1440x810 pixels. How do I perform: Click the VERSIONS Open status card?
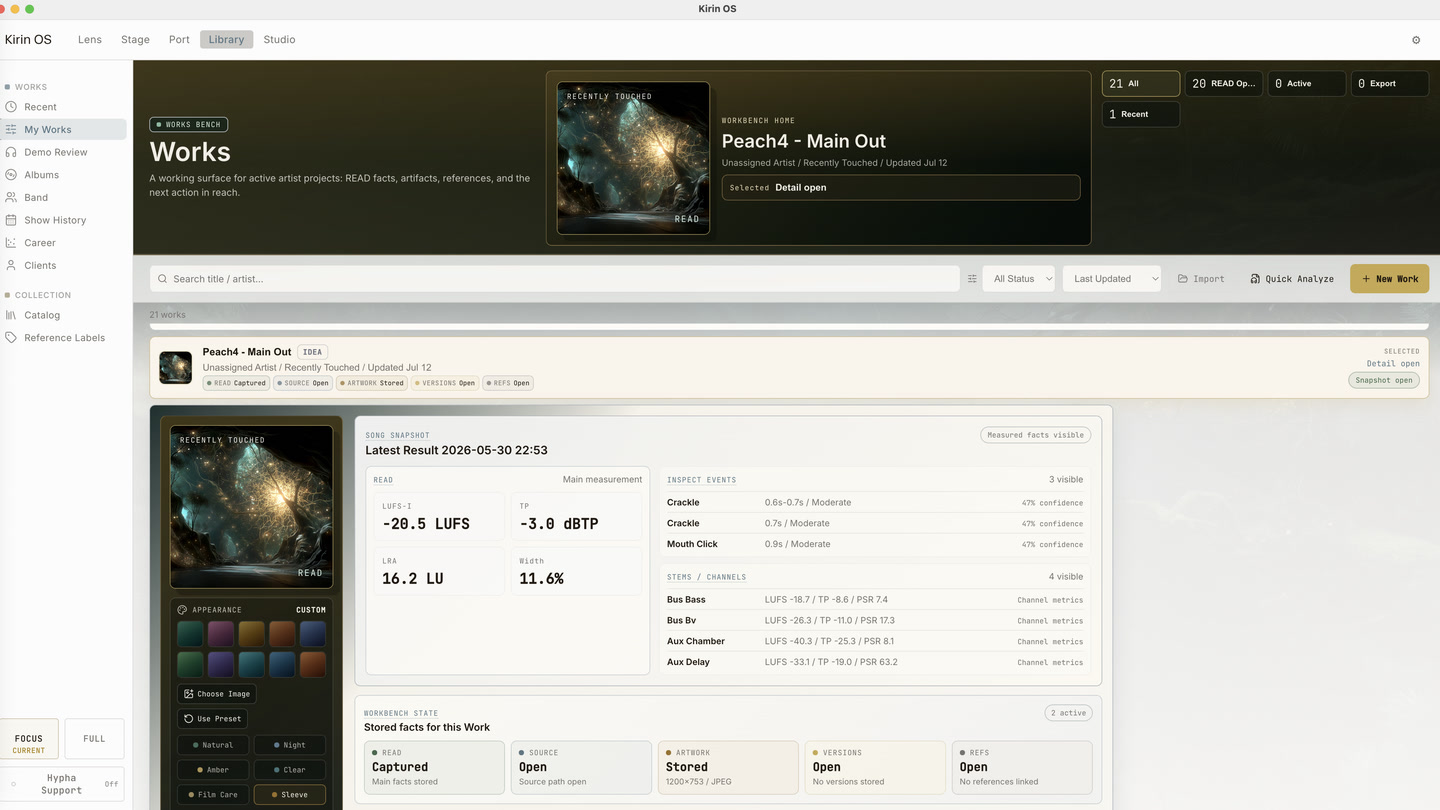(x=875, y=767)
